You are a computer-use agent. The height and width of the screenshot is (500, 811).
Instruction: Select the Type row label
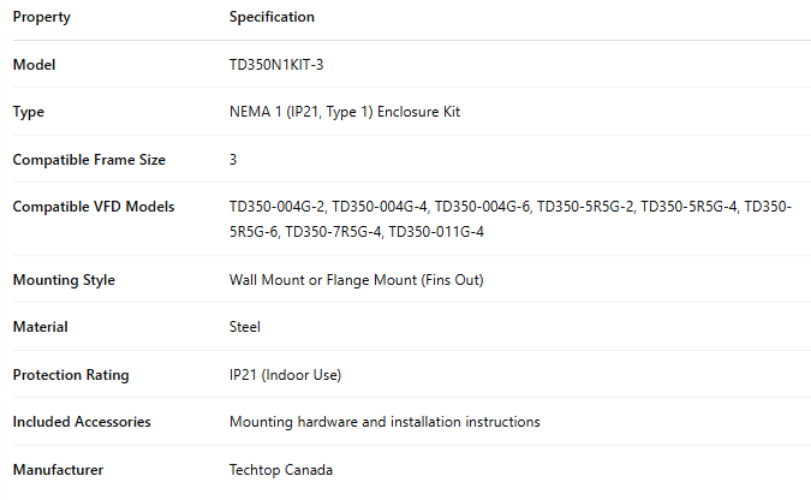pyautogui.click(x=28, y=112)
